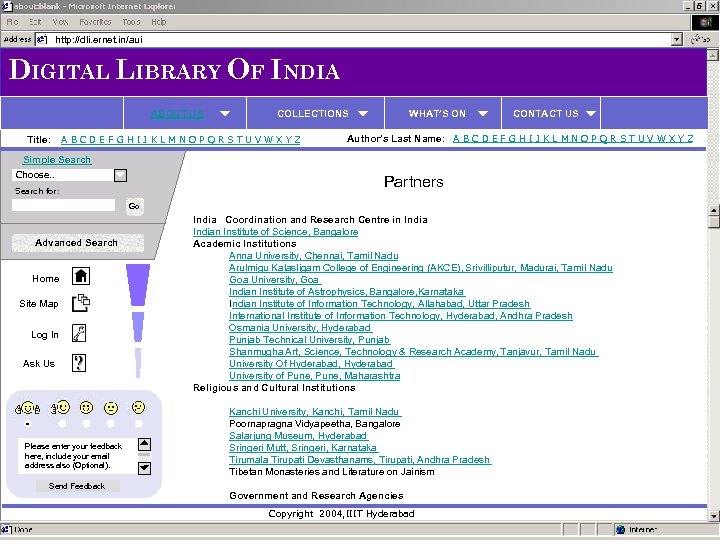This screenshot has width=720, height=540.
Task: Open University Of Hyderabad link
Action: point(311,364)
